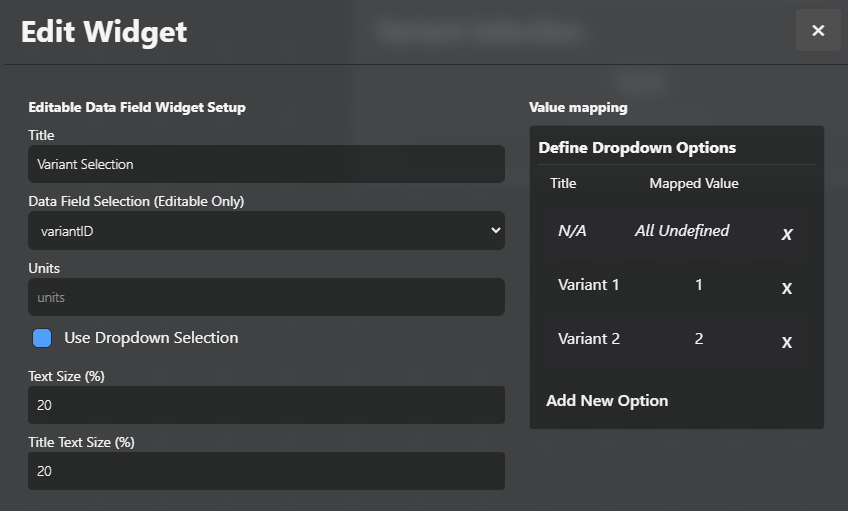Open the Data Field Selection dropdown
848x511 pixels.
click(x=266, y=230)
